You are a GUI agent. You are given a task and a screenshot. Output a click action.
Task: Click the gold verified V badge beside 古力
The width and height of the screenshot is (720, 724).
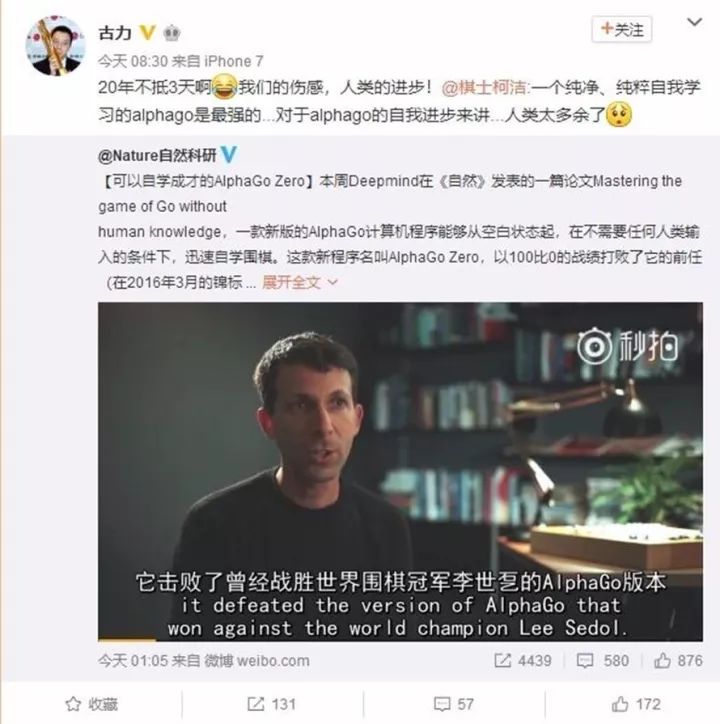147,33
